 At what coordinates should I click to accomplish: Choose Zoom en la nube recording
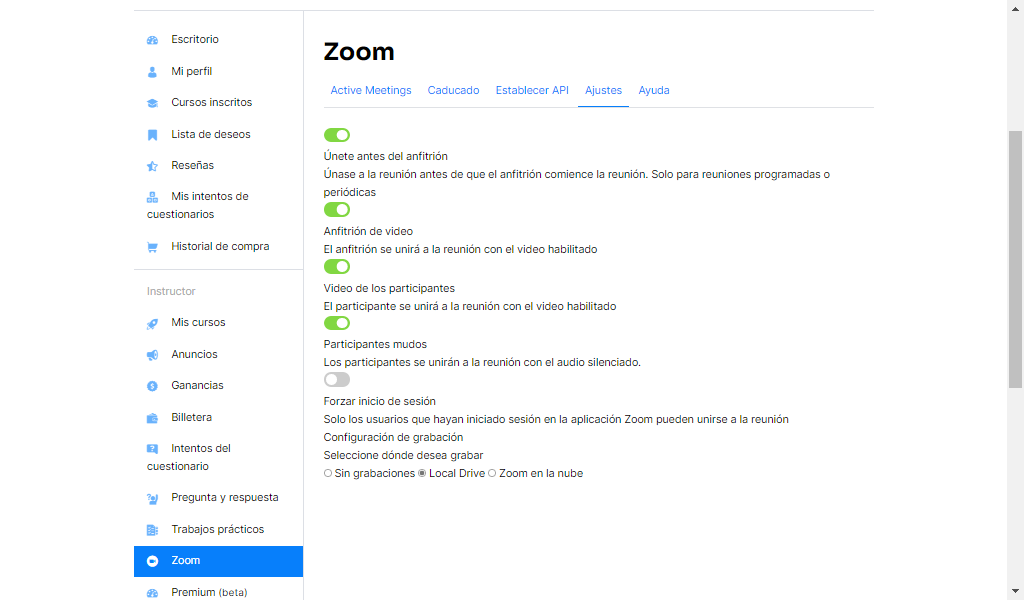point(492,473)
